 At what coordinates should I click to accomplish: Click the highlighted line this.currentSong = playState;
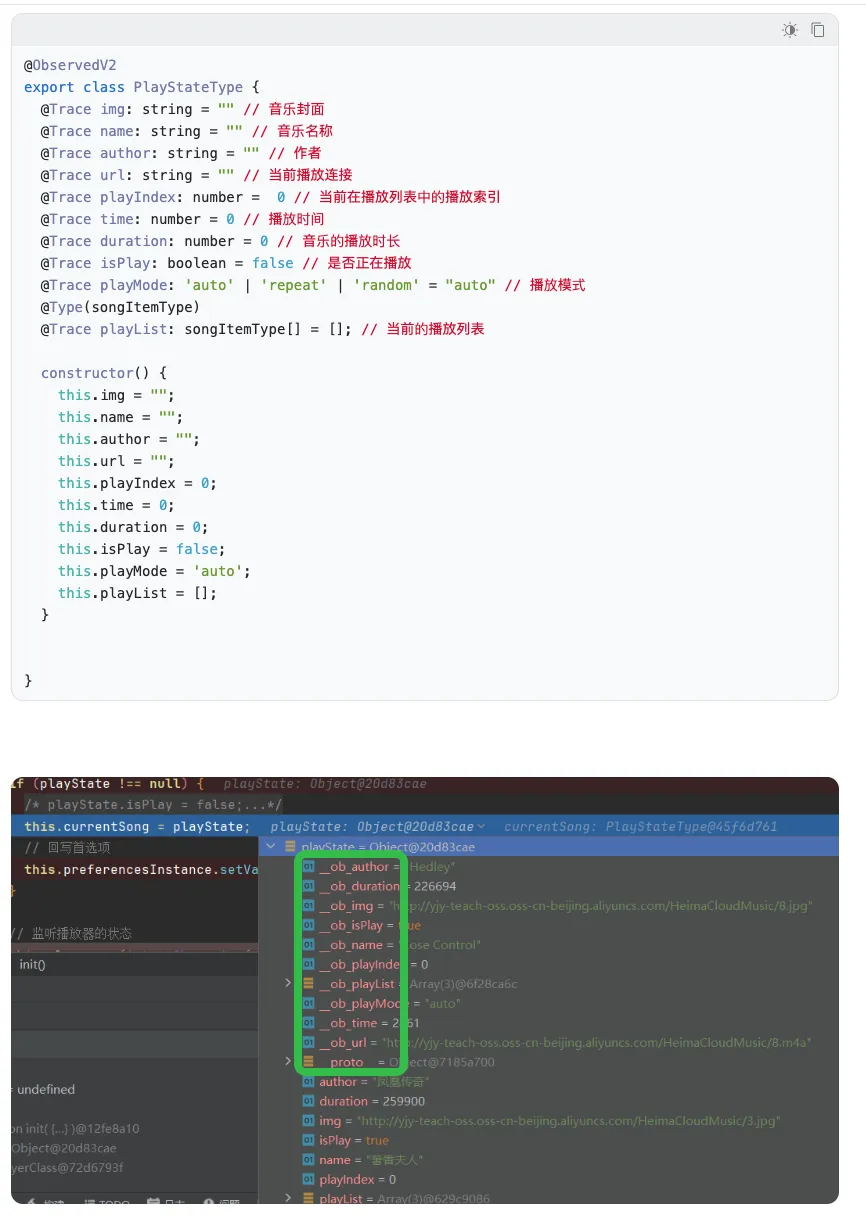pos(135,827)
